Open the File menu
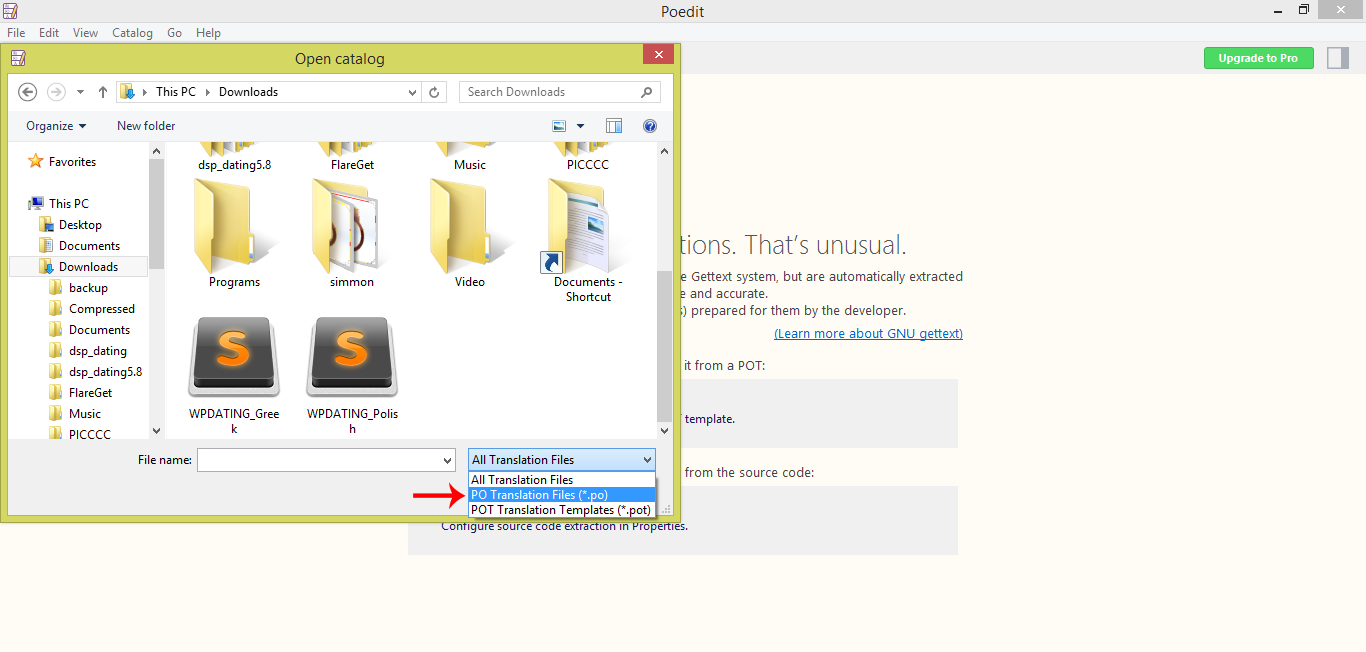This screenshot has height=652, width=1366. 16,33
